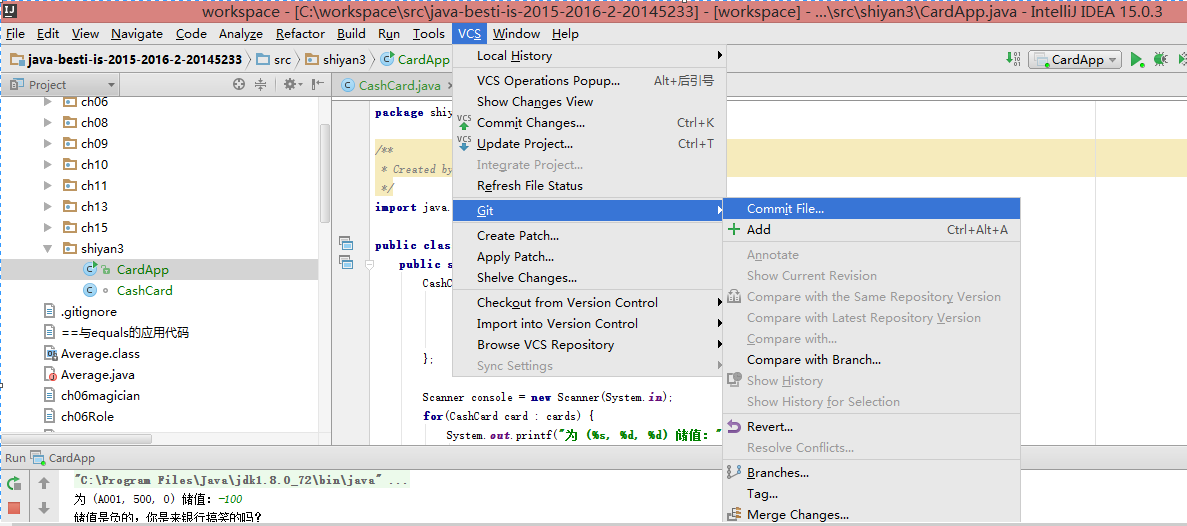The image size is (1187, 526).
Task: Open the Help menu
Action: (565, 33)
